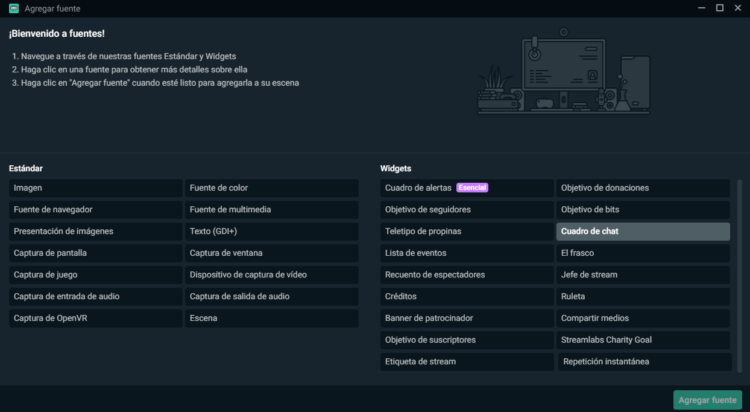750x412 pixels.
Task: Select El frasco widget
Action: coord(643,253)
